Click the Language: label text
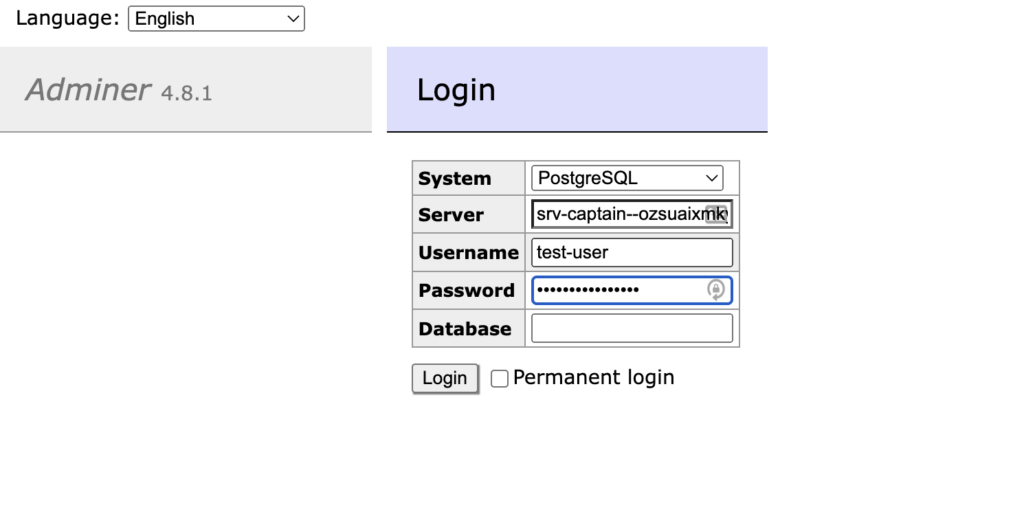Image resolution: width=1024 pixels, height=514 pixels. [x=68, y=18]
